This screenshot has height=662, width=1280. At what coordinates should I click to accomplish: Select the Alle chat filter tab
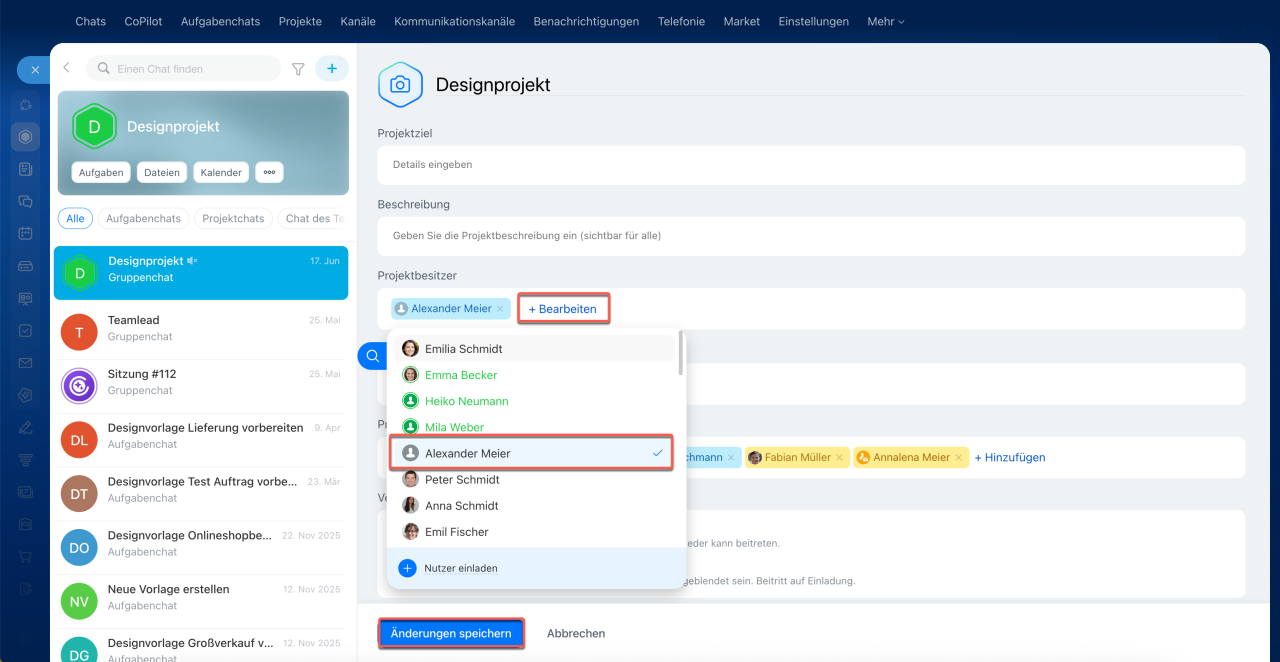75,218
